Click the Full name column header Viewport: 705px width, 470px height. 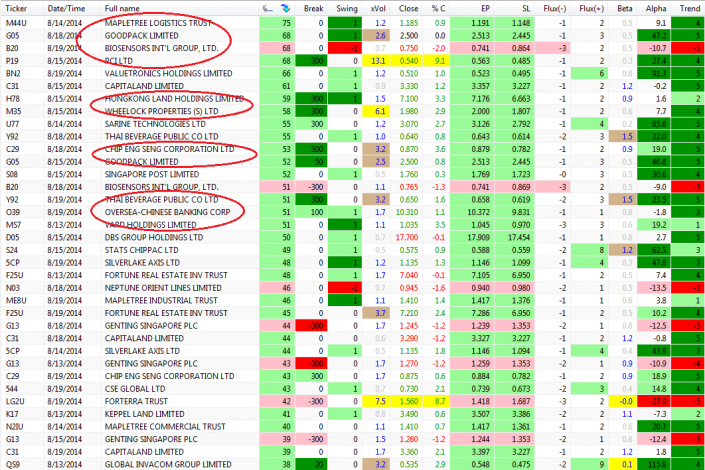[125, 8]
